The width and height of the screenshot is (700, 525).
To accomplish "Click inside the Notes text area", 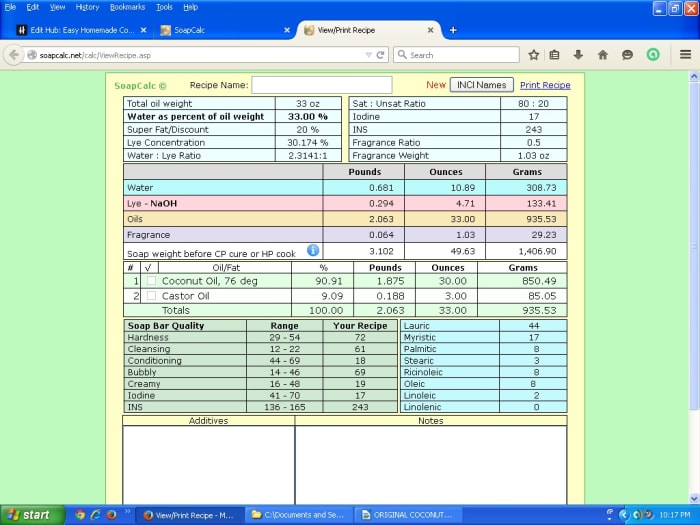I will pyautogui.click(x=431, y=465).
